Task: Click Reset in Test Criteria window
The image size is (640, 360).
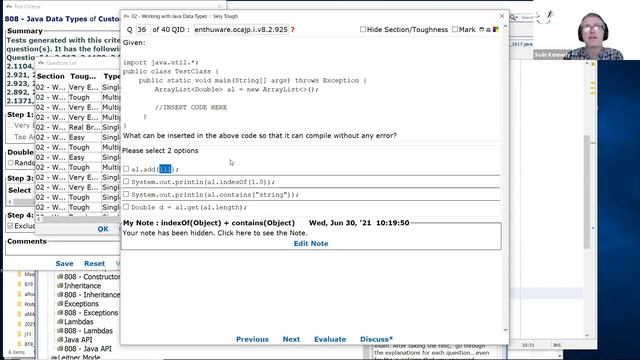Action: click(x=94, y=264)
